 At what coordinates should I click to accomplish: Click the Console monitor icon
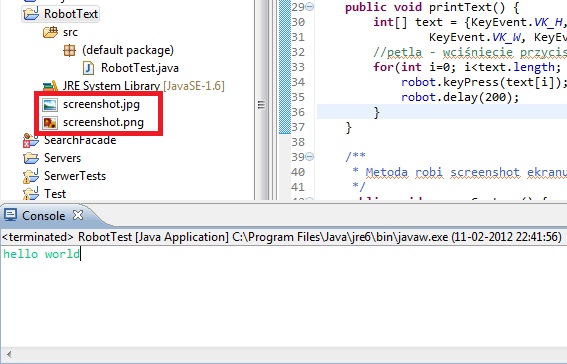pyautogui.click(x=10, y=215)
